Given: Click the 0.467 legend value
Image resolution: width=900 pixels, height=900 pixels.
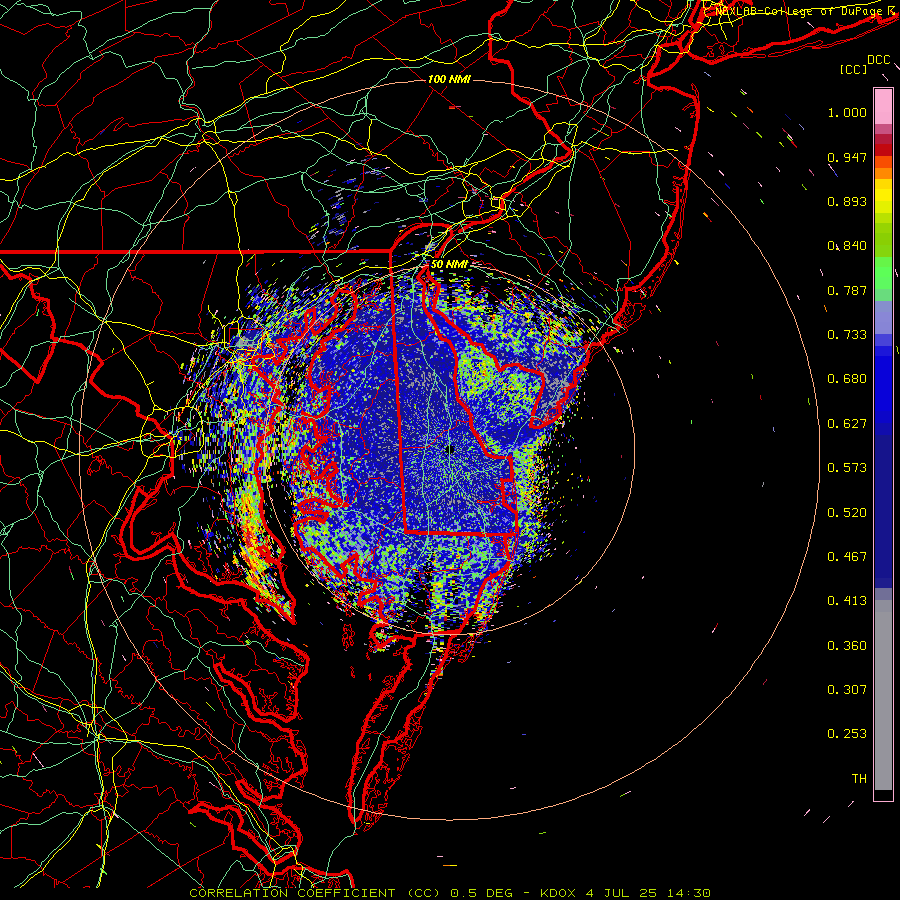Looking at the screenshot, I should point(847,557).
